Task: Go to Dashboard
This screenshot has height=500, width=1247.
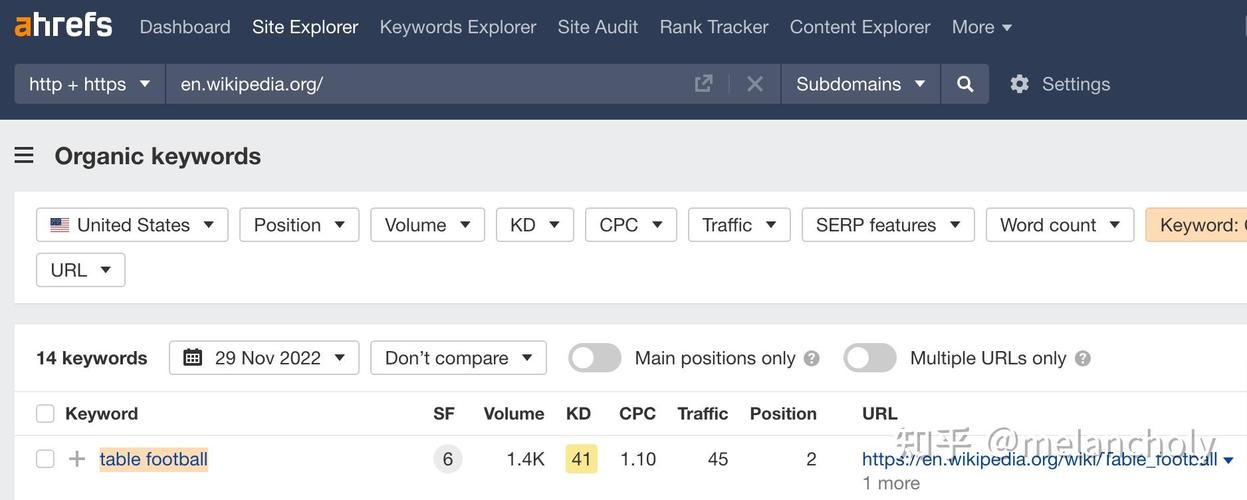Action: tap(185, 27)
